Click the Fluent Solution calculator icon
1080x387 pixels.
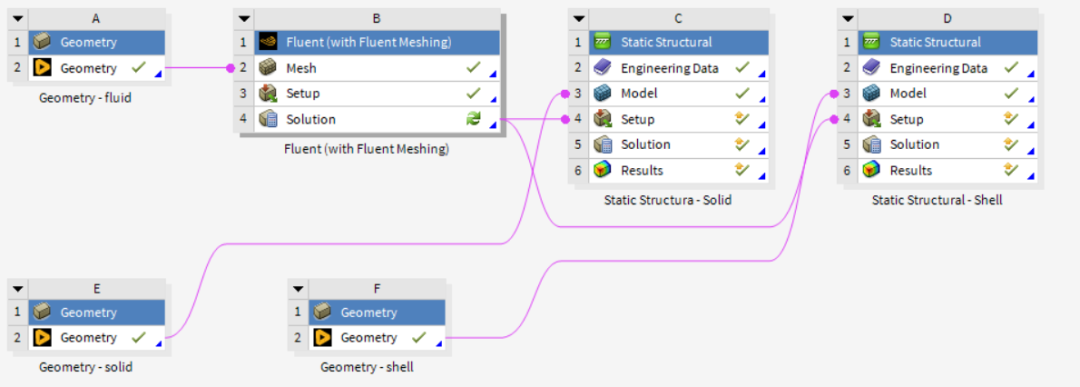(x=267, y=119)
